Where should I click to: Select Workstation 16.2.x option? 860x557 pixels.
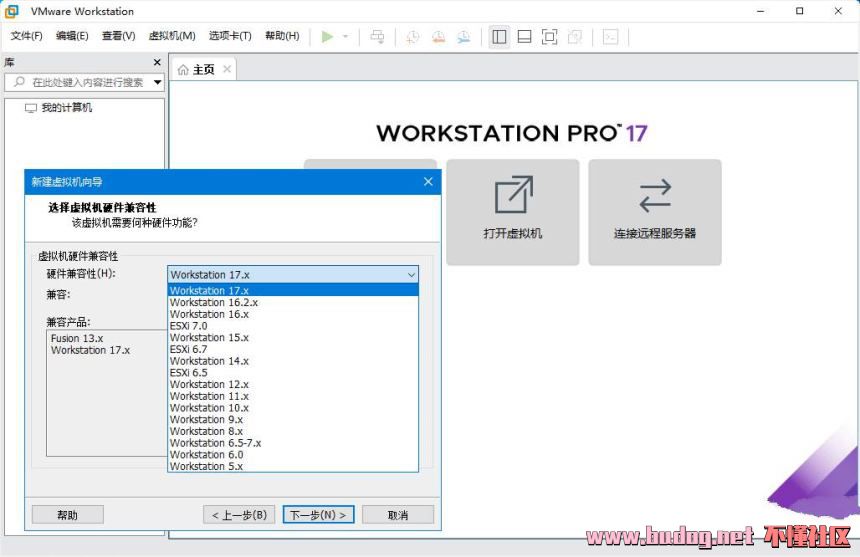[x=293, y=302]
